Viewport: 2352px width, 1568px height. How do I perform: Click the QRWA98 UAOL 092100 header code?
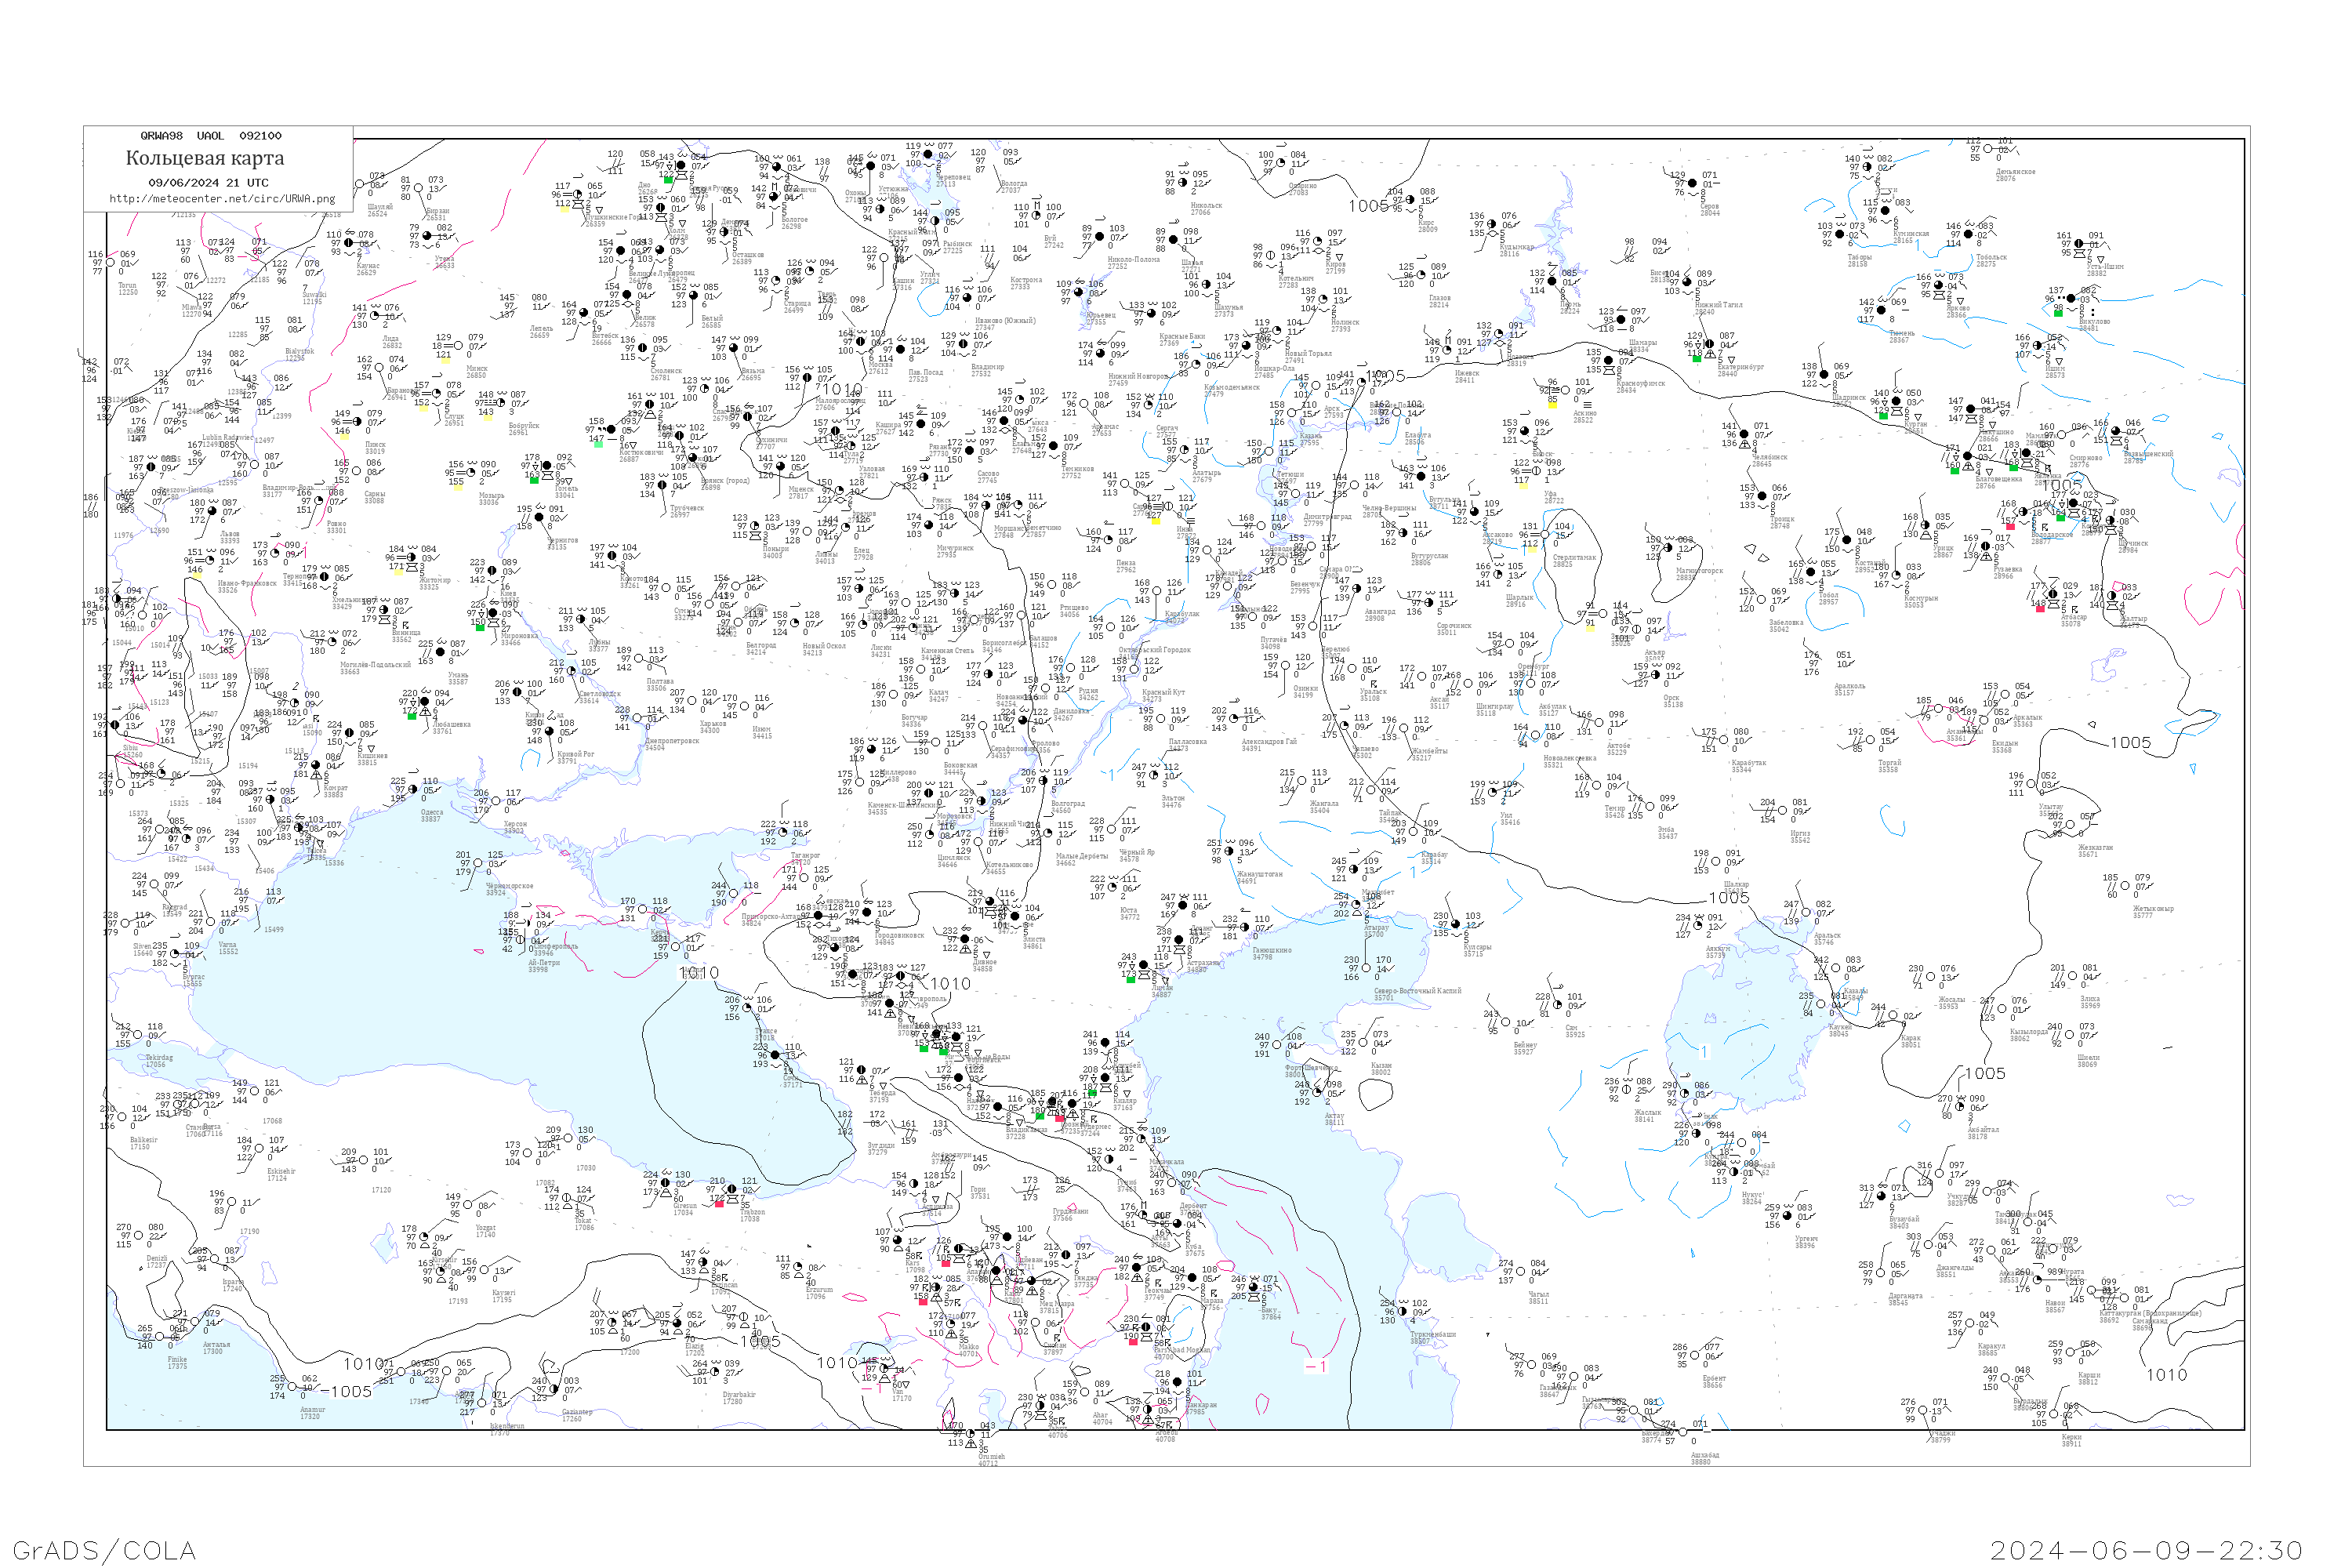[x=210, y=136]
